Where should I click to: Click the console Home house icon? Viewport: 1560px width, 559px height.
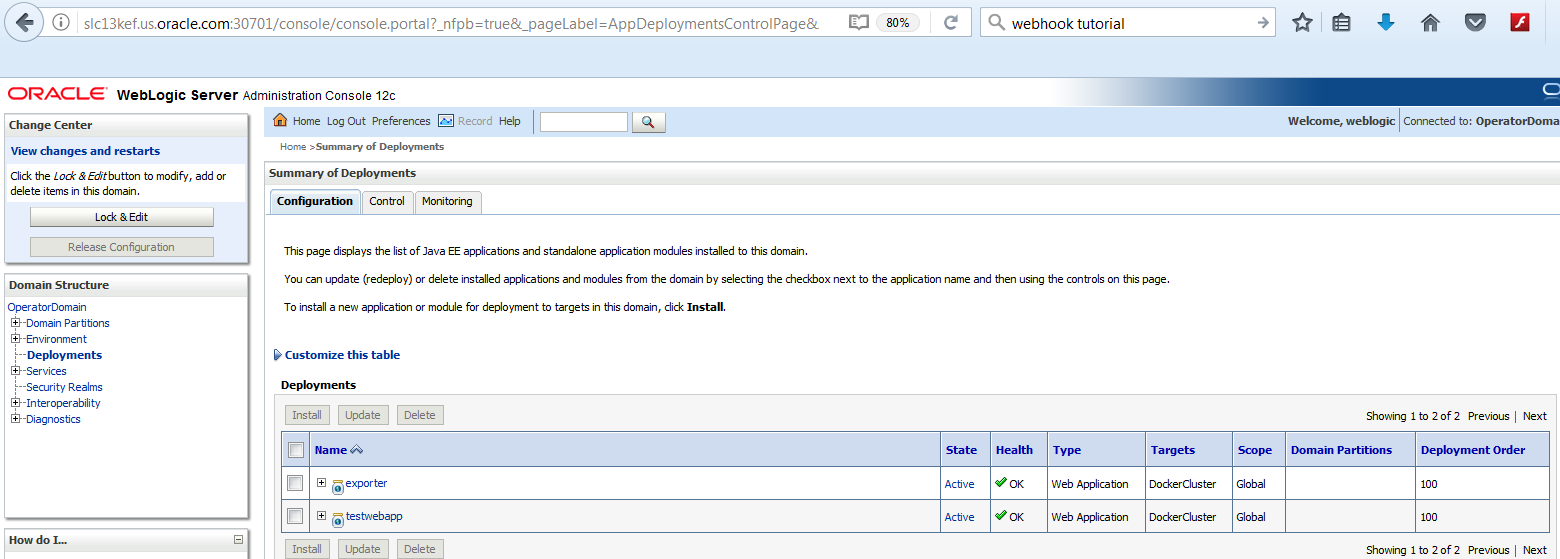280,121
